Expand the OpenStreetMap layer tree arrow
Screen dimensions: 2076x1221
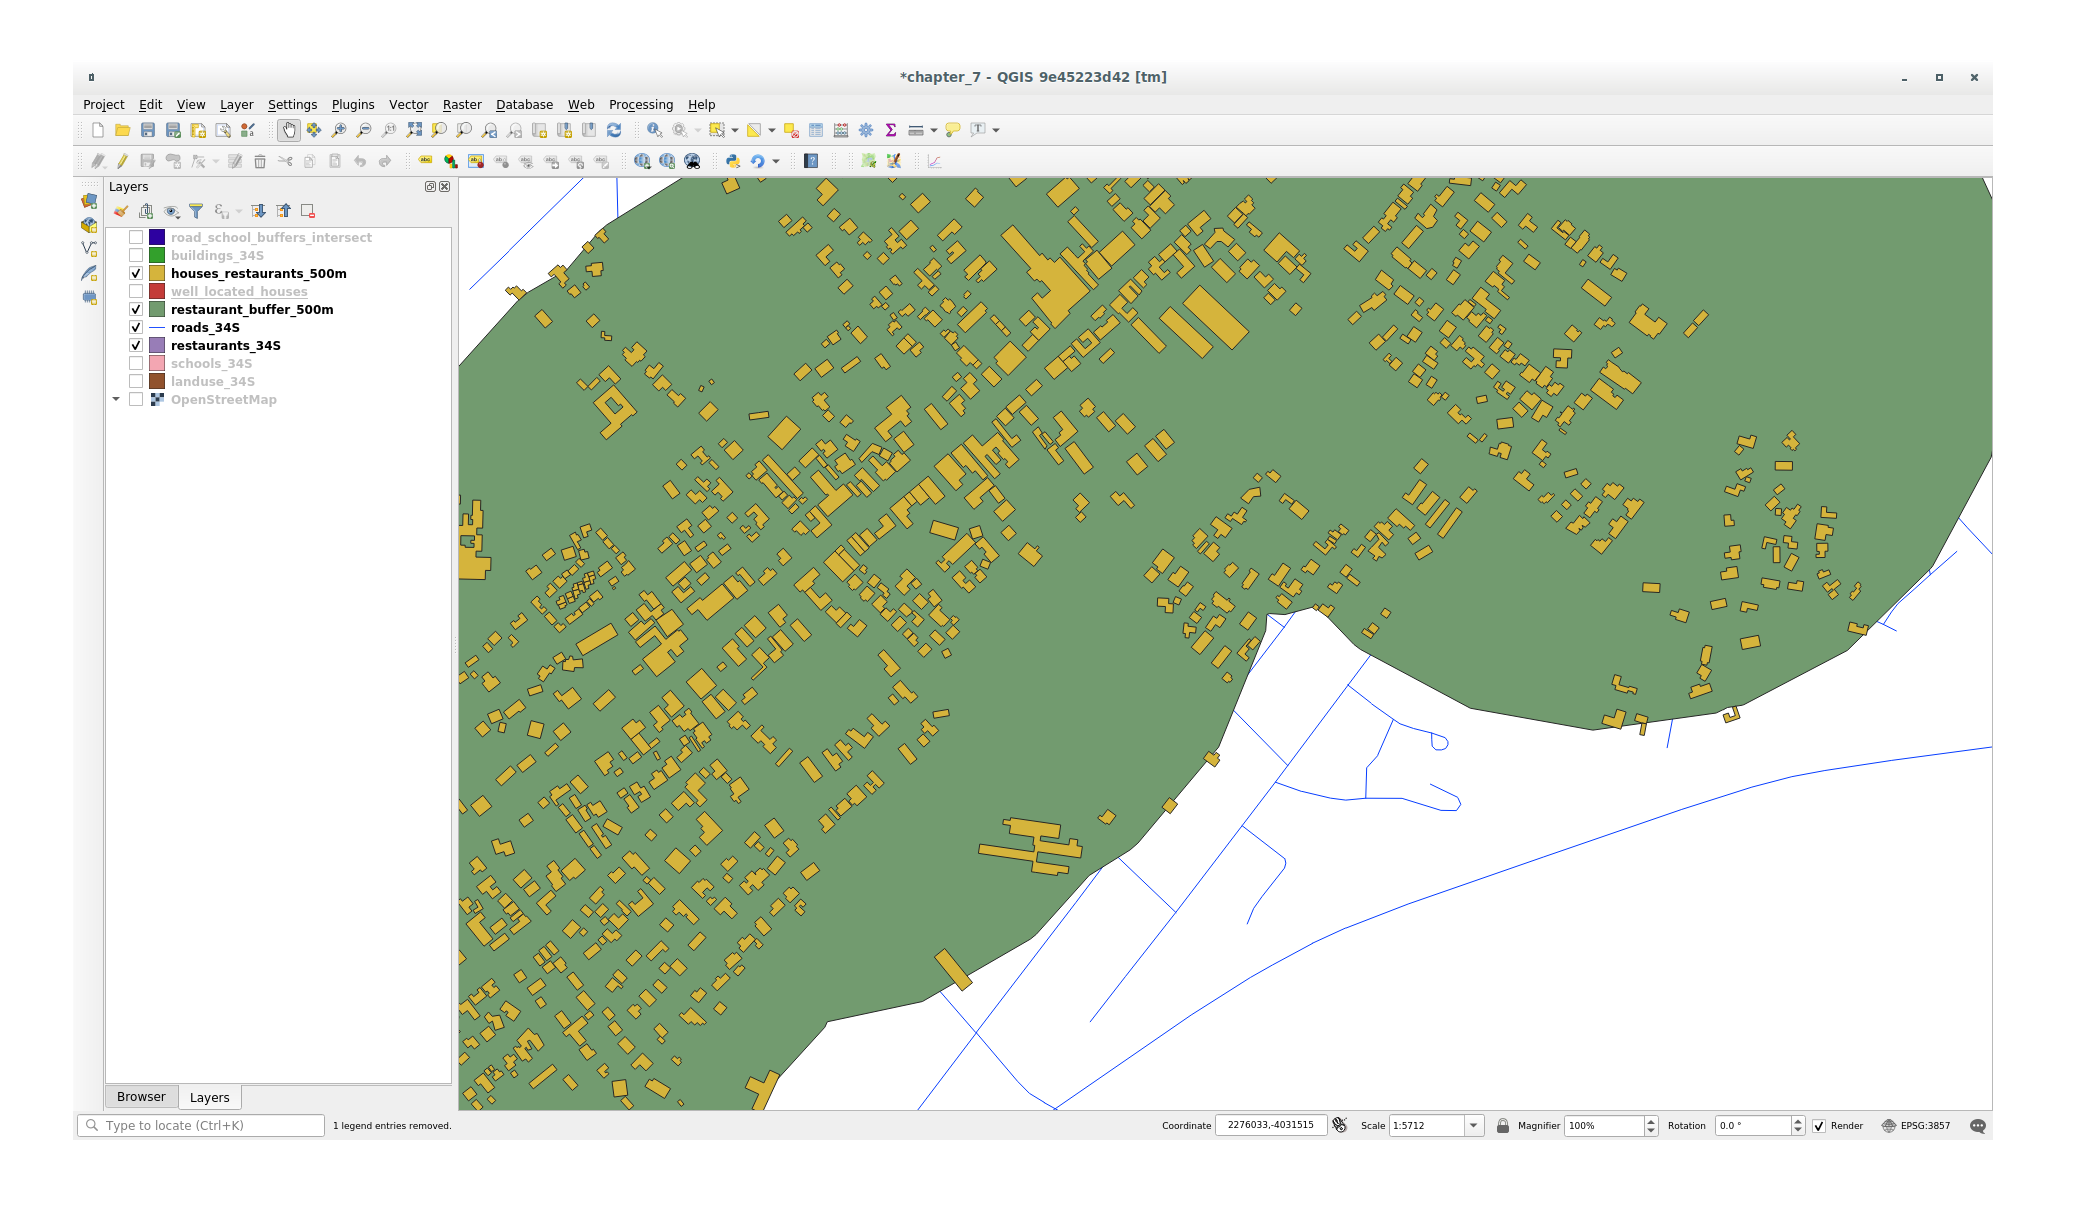click(116, 399)
